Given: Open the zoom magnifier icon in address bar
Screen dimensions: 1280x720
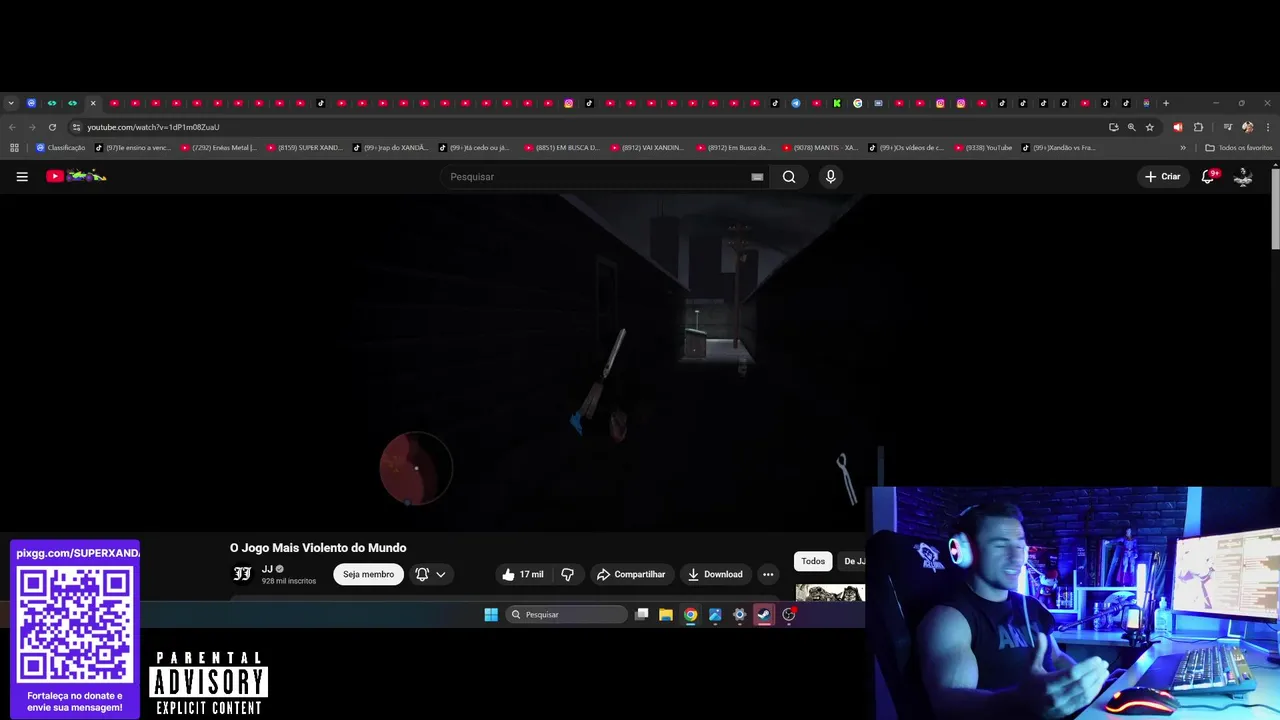Looking at the screenshot, I should tap(1131, 127).
